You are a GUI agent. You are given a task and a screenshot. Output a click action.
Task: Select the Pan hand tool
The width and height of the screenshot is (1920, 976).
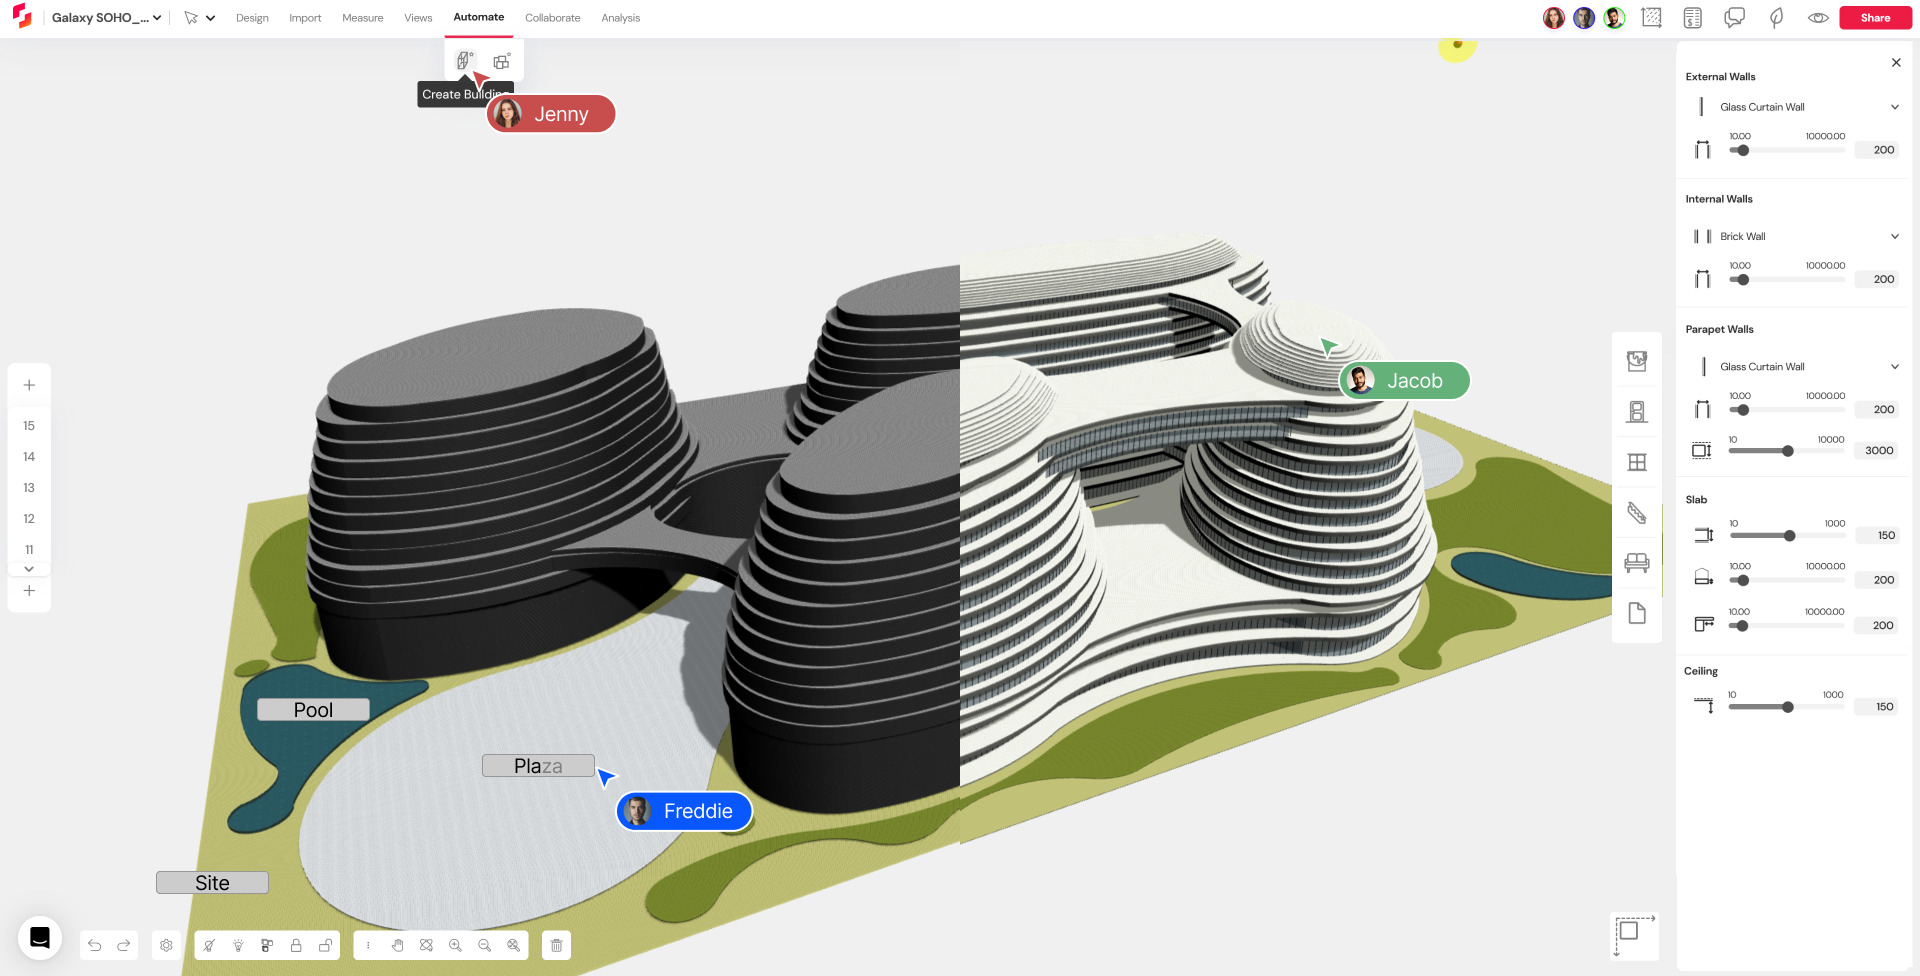click(x=398, y=945)
